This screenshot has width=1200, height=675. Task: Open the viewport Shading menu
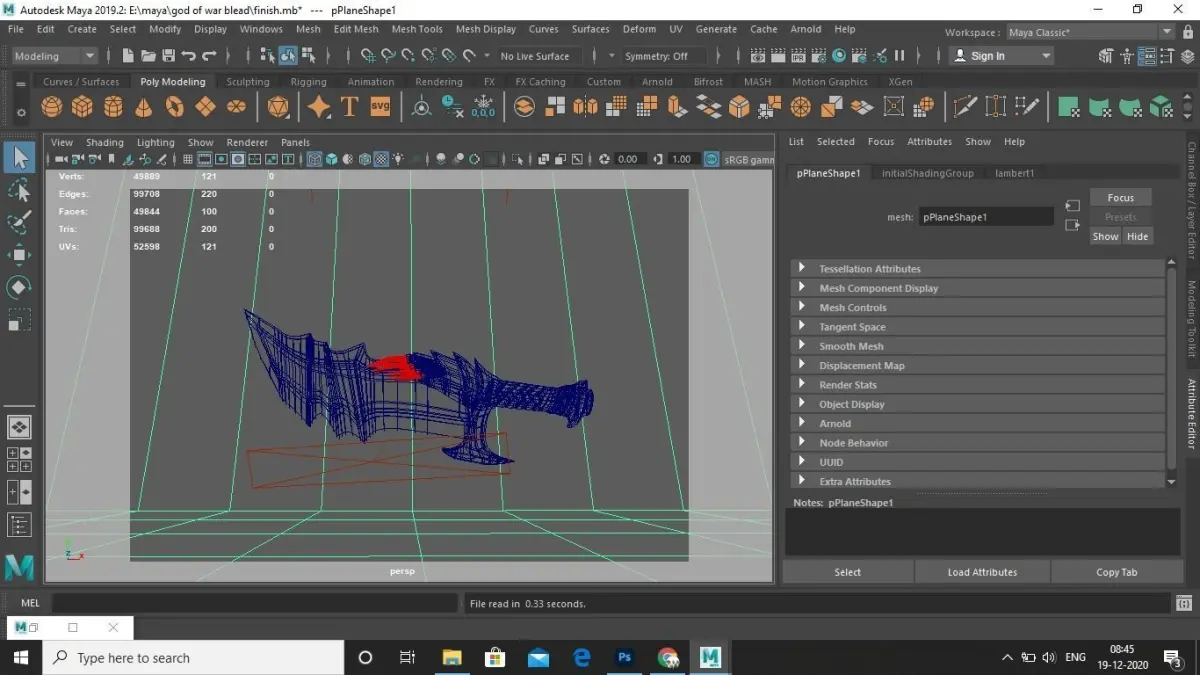pyautogui.click(x=105, y=142)
